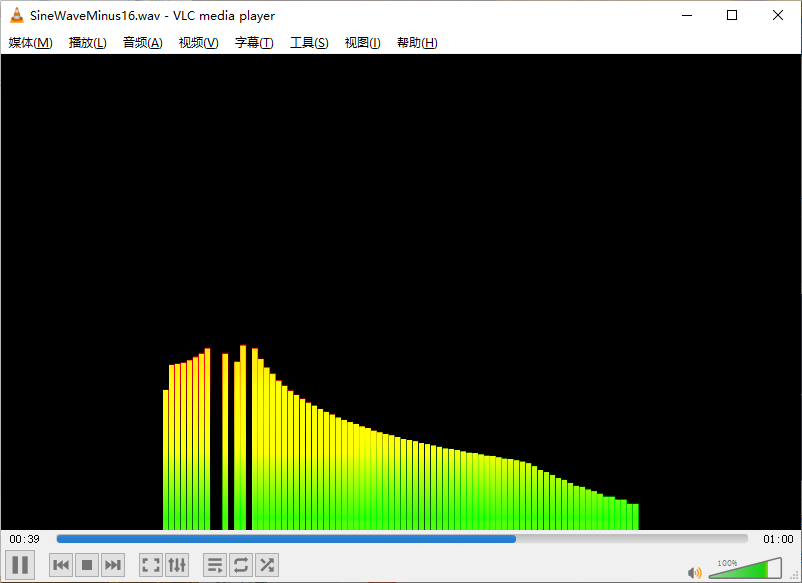Open the 字幕 menu
This screenshot has width=802, height=583.
point(252,43)
